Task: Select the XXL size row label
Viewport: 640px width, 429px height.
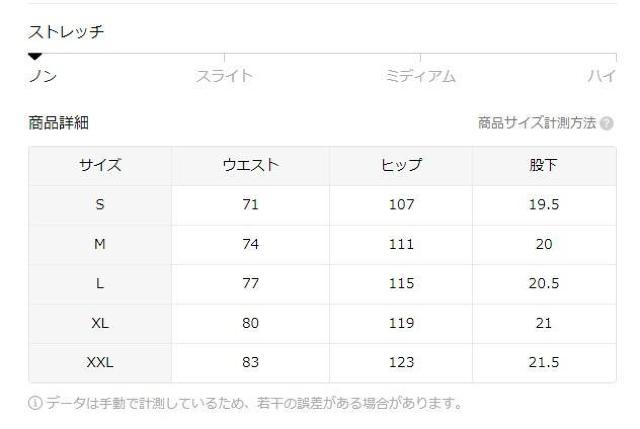Action: point(100,362)
